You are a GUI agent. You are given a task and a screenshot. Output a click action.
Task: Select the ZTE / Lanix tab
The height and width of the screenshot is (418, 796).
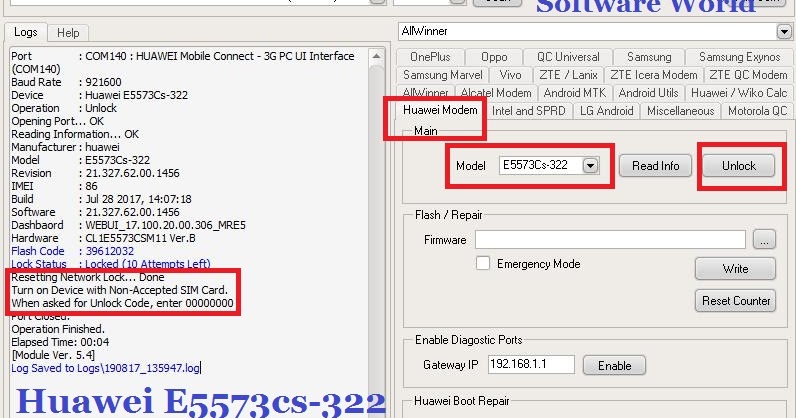point(568,75)
